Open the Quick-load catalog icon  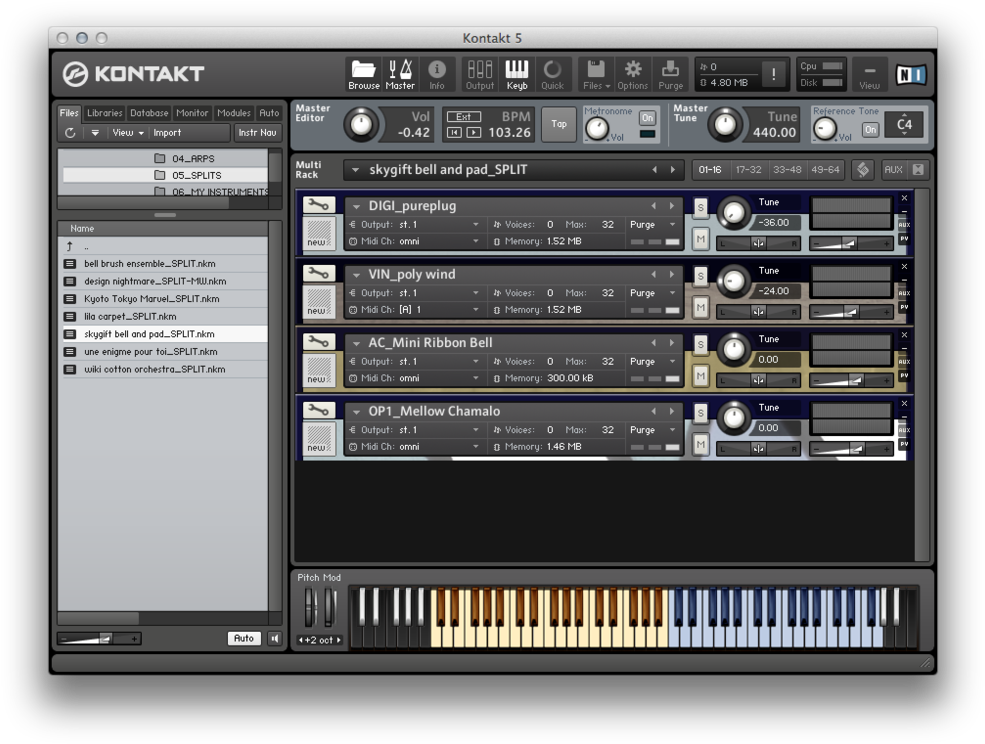pos(553,72)
